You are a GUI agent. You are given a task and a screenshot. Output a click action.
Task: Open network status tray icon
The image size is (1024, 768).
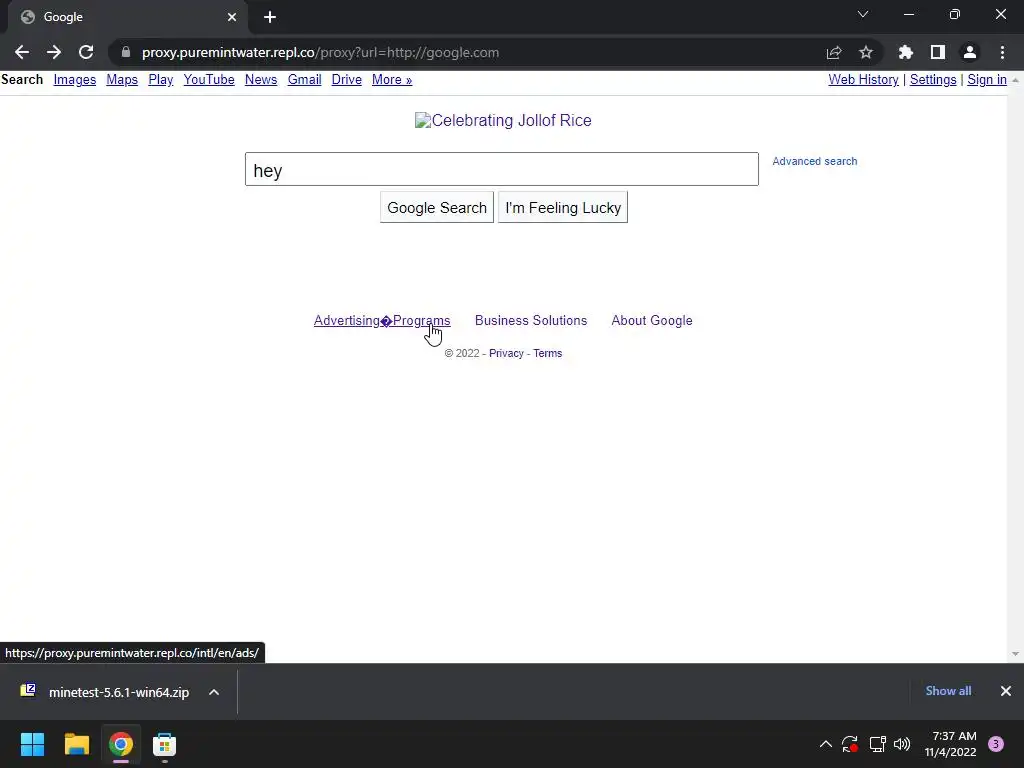point(877,744)
